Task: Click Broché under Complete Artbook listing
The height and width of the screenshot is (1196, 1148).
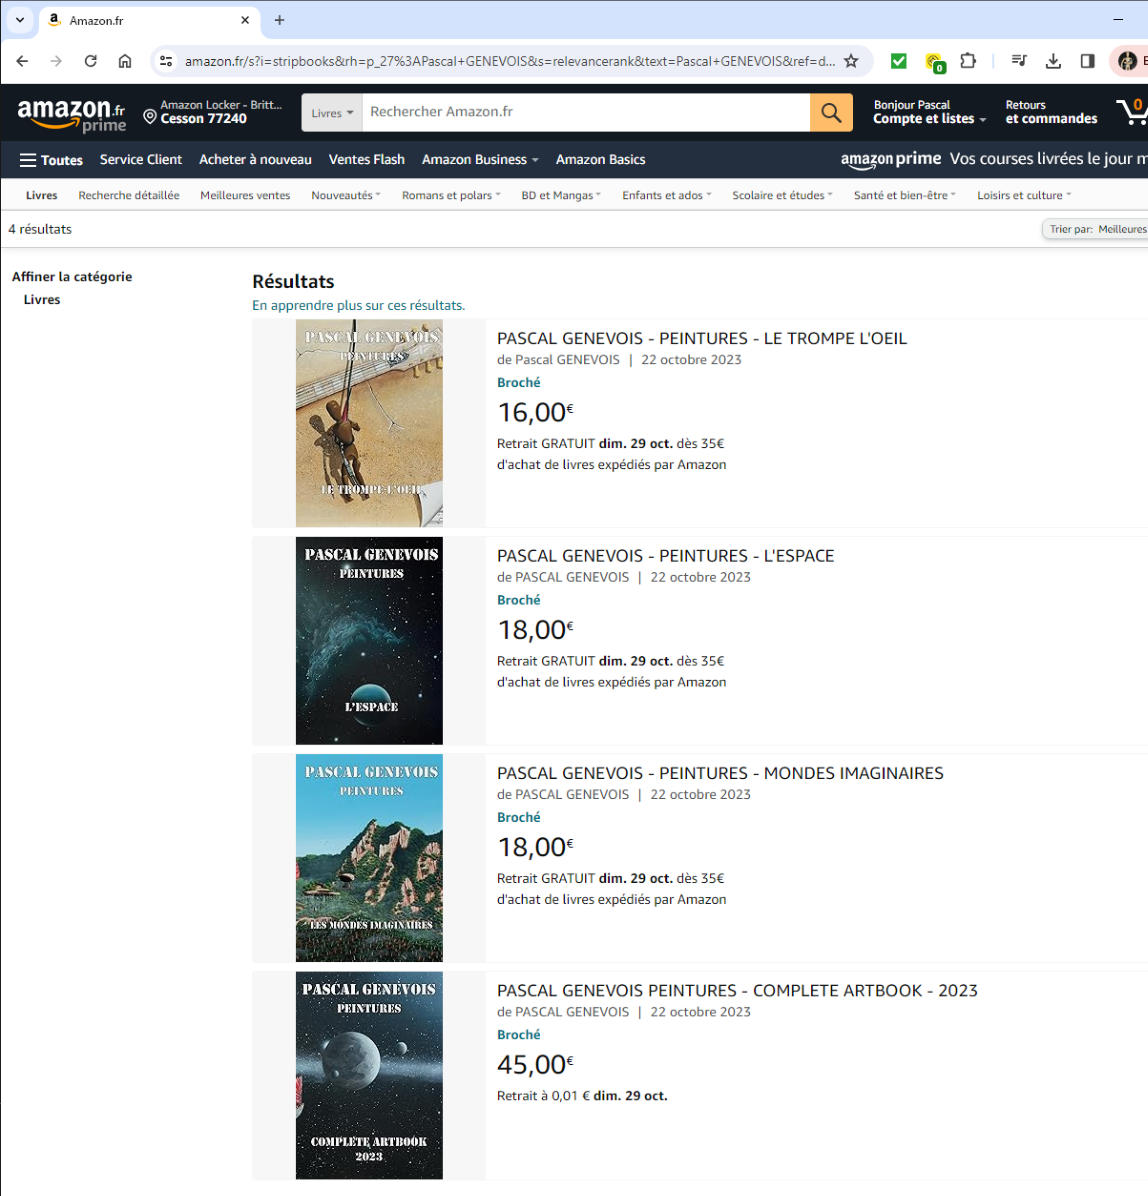Action: (519, 1034)
